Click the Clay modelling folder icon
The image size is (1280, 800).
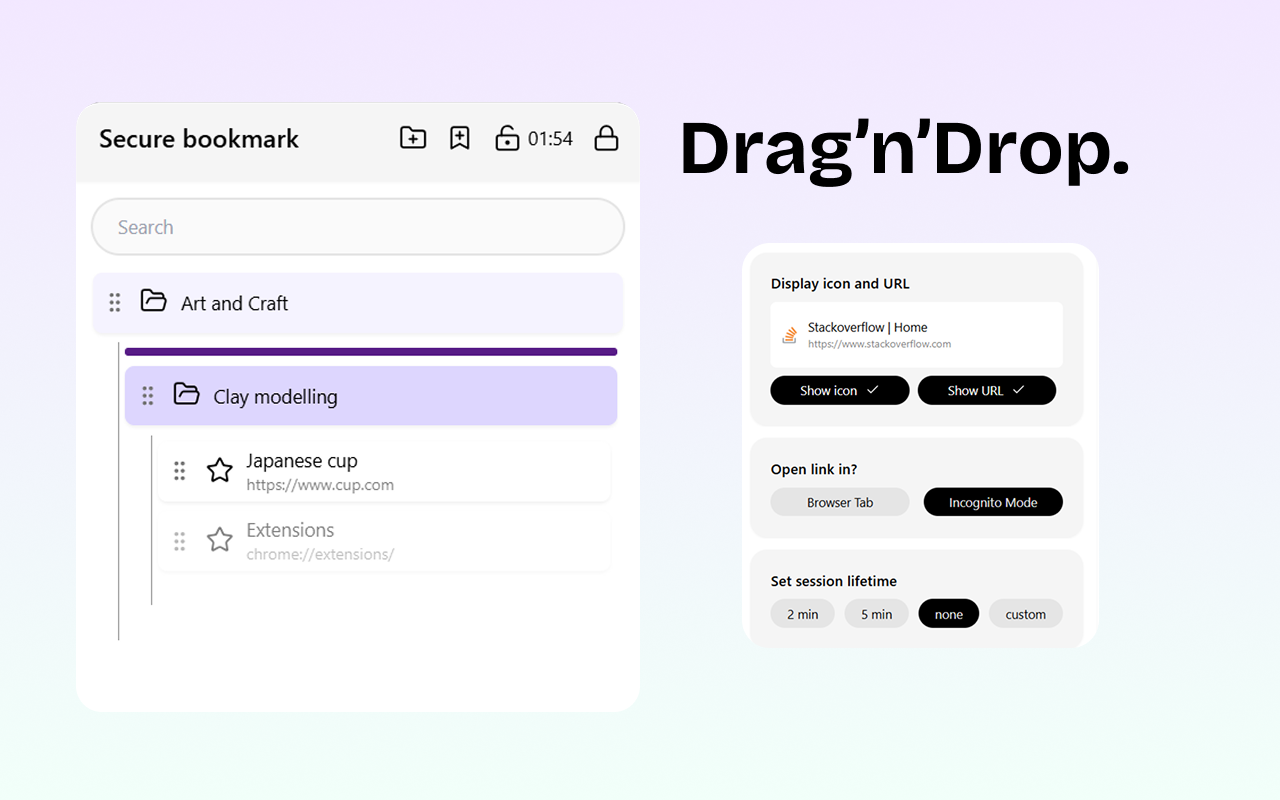click(186, 395)
